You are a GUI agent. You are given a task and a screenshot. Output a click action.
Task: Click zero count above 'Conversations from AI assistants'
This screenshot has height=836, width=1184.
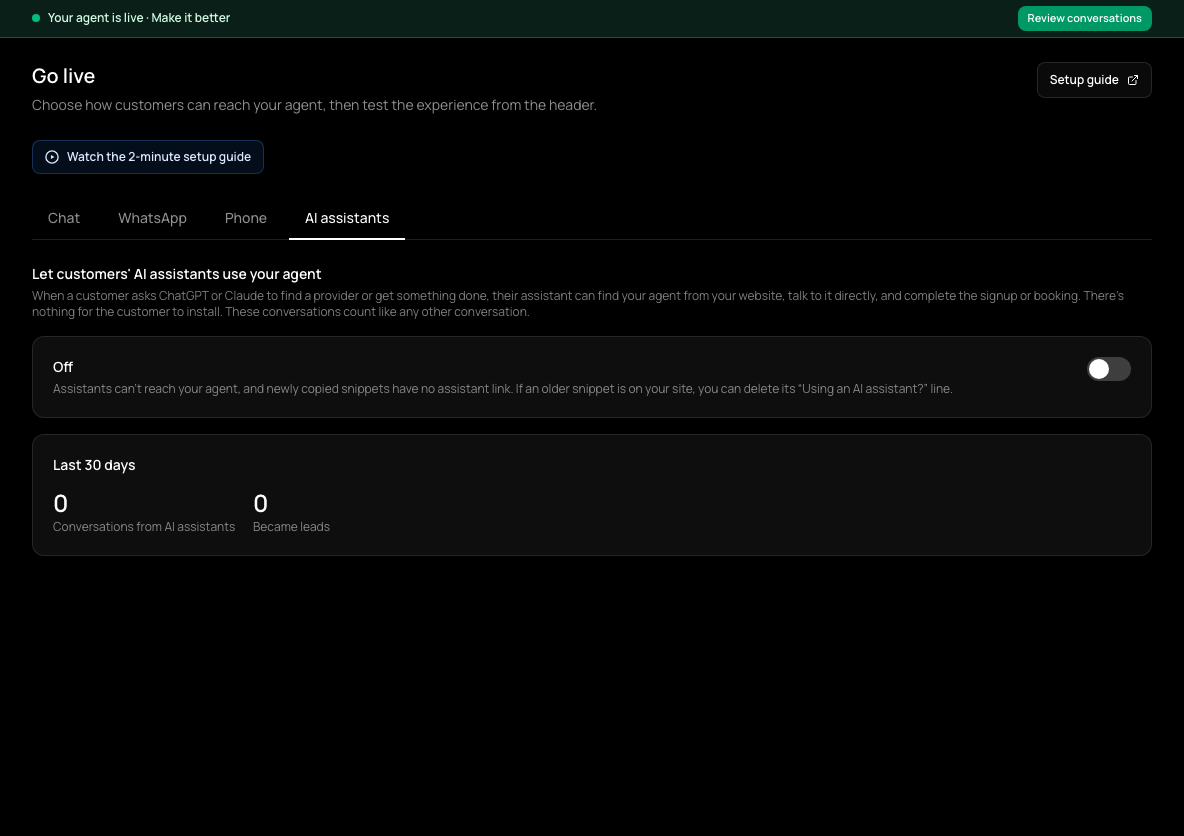coord(60,504)
